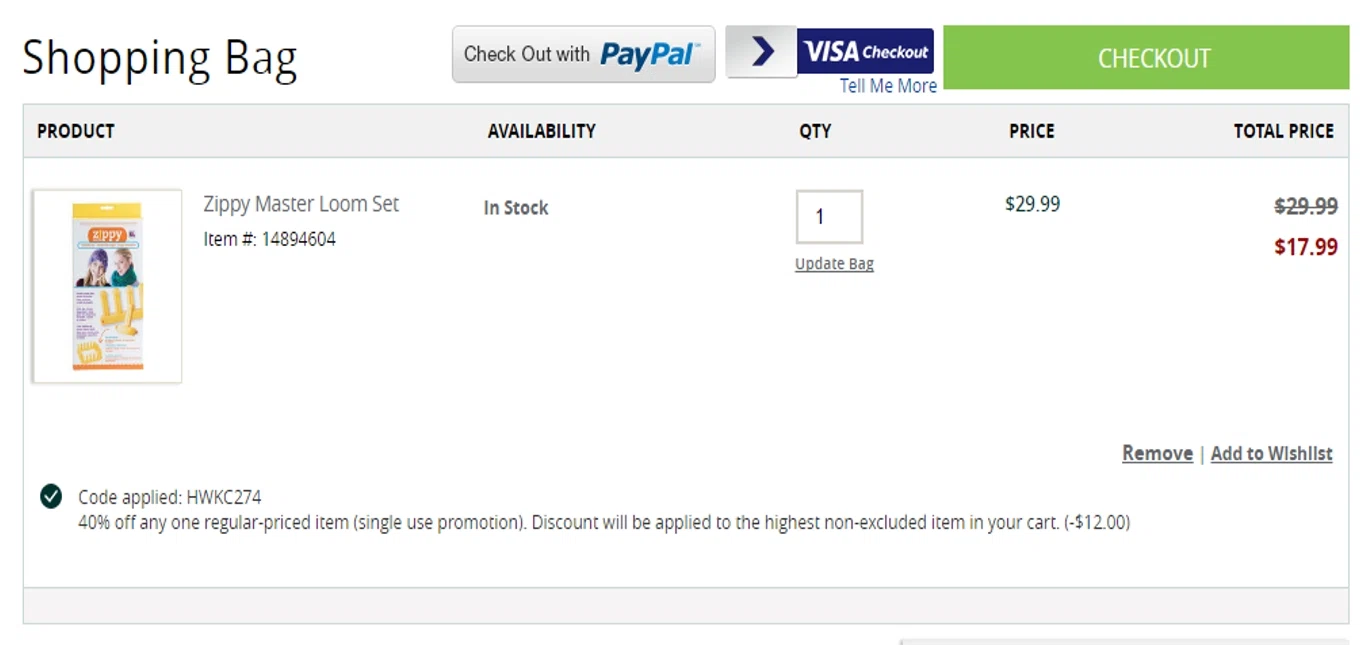The image size is (1363, 645).
Task: Click the Zippy Master Loom Set thumbnail
Action: click(107, 286)
